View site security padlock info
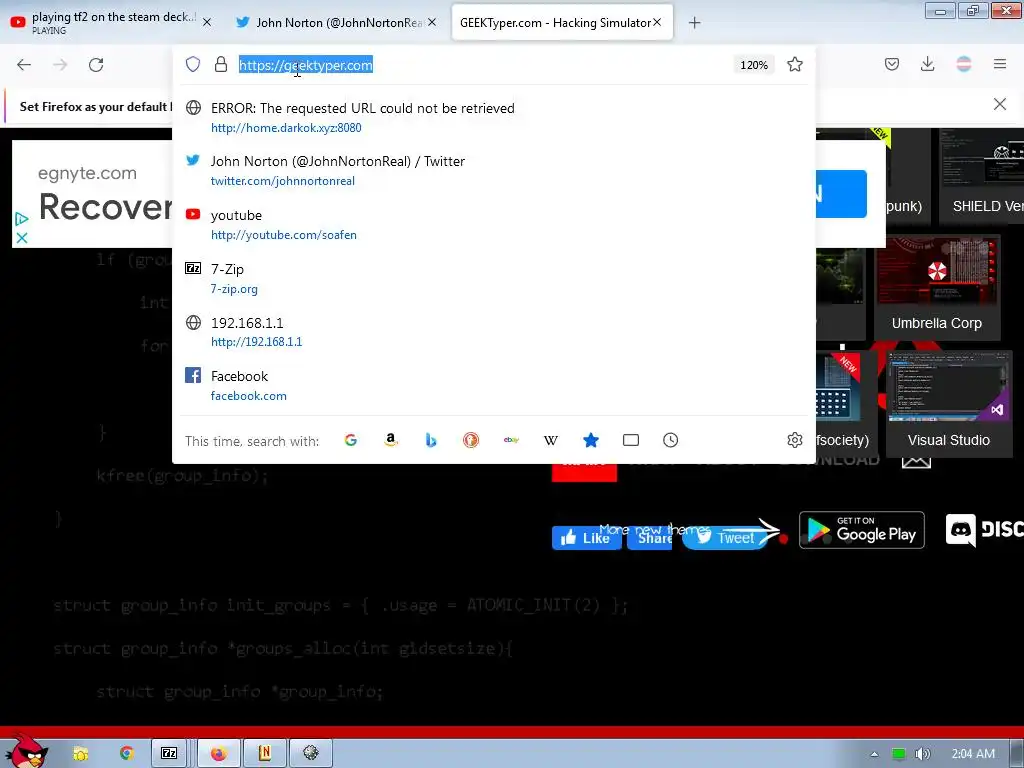The width and height of the screenshot is (1024, 768). click(221, 64)
